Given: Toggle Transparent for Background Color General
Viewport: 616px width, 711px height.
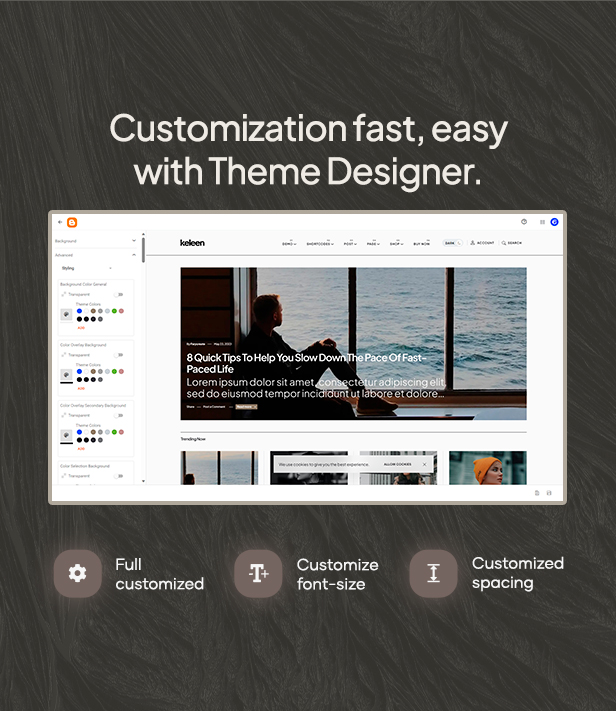Looking at the screenshot, I should click(119, 295).
